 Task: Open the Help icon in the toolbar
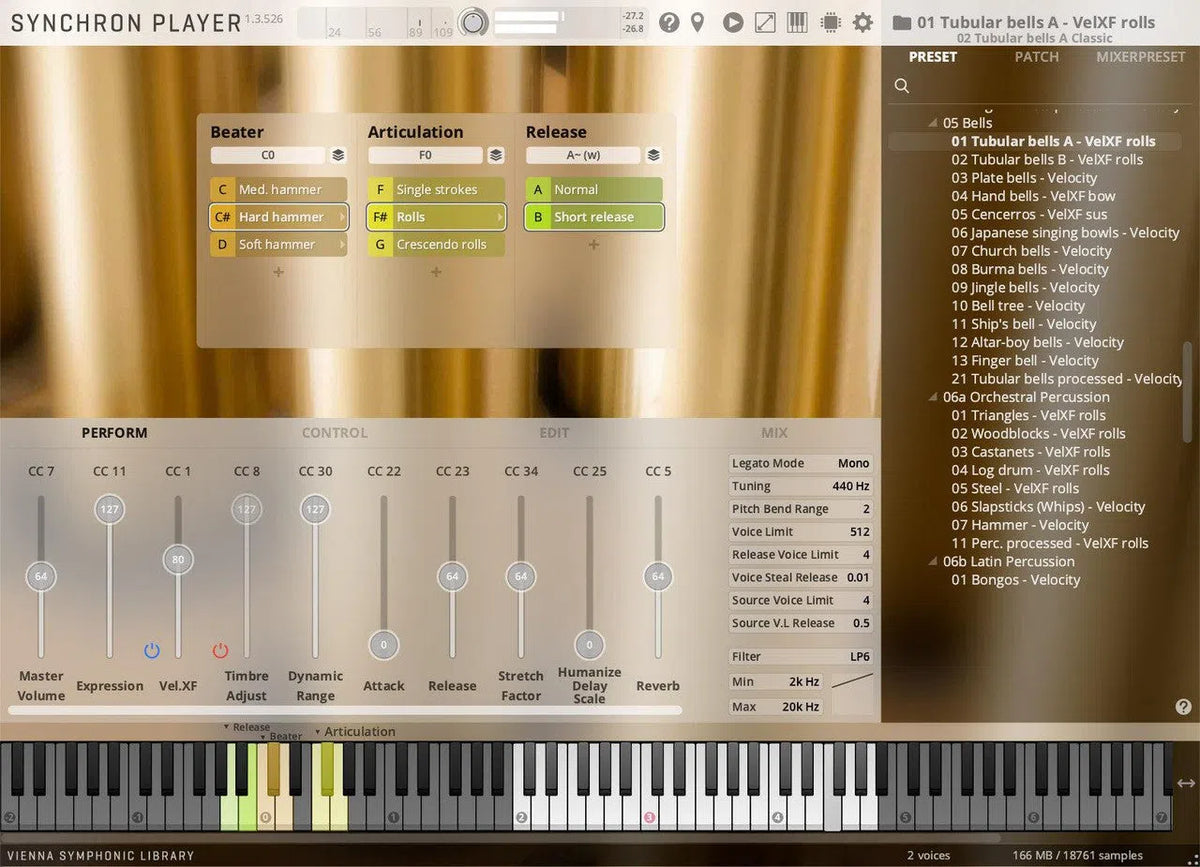[x=669, y=22]
